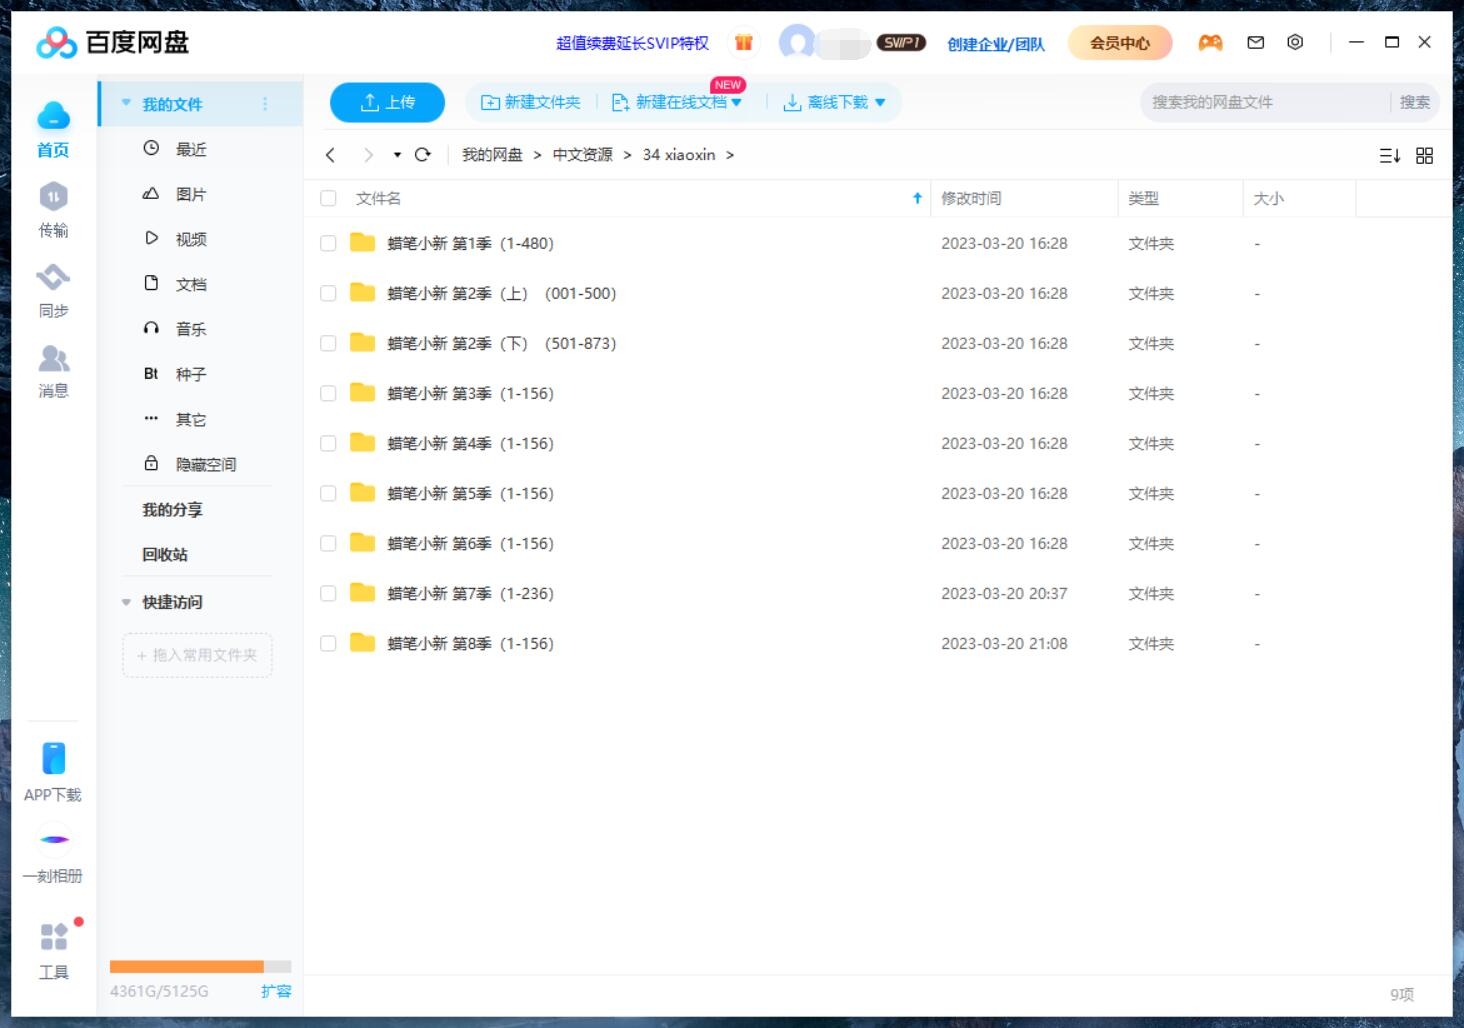Switch to grid view layout

tap(1424, 155)
